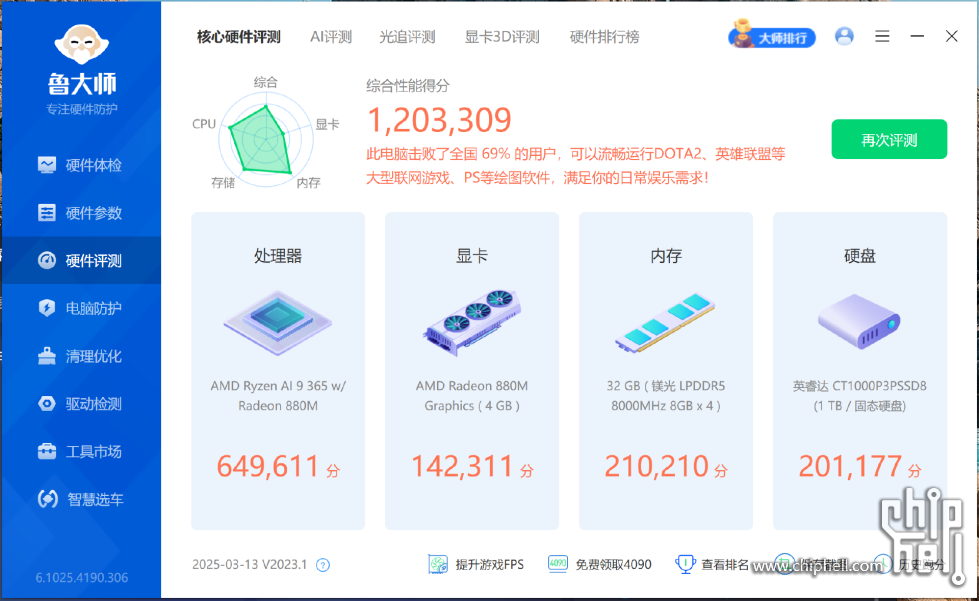This screenshot has width=979, height=601.
Task: Click the 内存 RAM stick image
Action: 666,322
